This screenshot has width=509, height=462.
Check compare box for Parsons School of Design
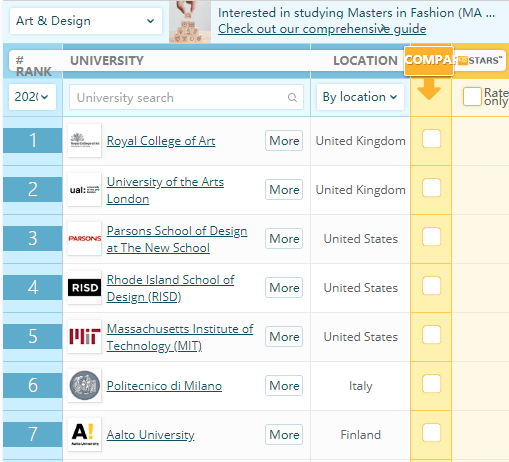click(431, 237)
